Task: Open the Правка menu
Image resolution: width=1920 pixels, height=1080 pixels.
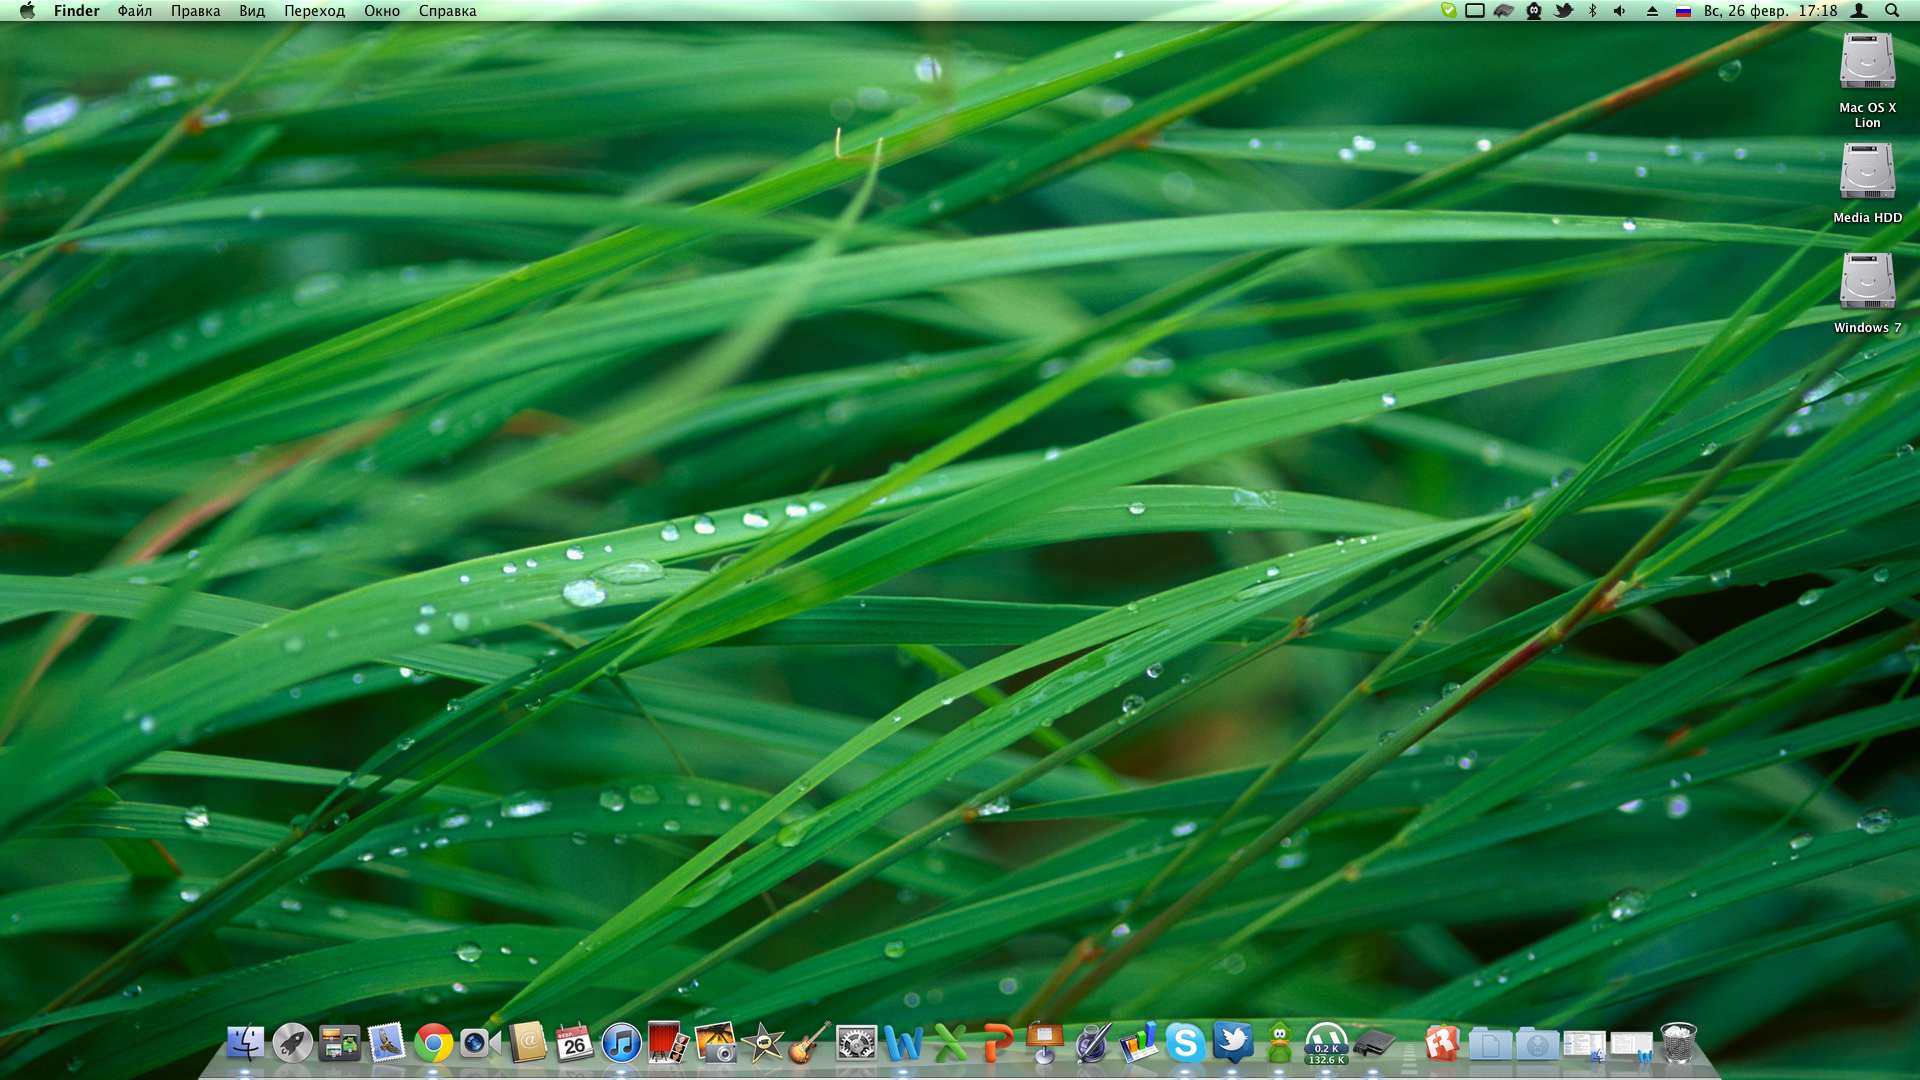Action: pos(195,11)
